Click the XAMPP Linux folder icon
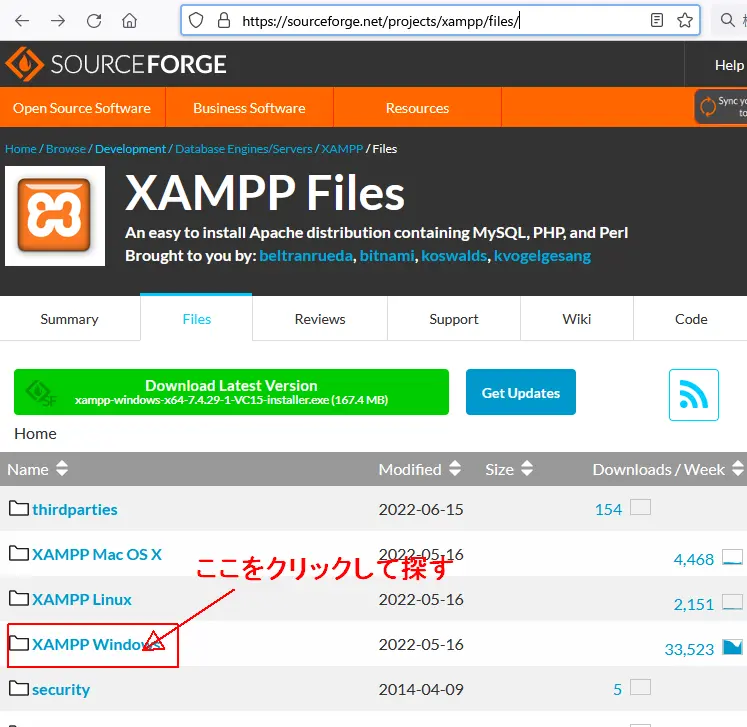The width and height of the screenshot is (747, 727). [x=19, y=598]
